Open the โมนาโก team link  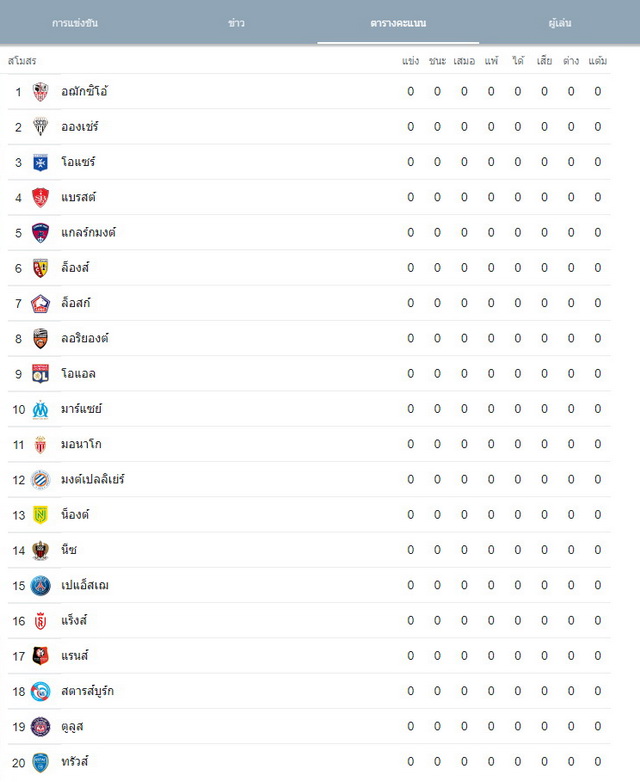81,444
